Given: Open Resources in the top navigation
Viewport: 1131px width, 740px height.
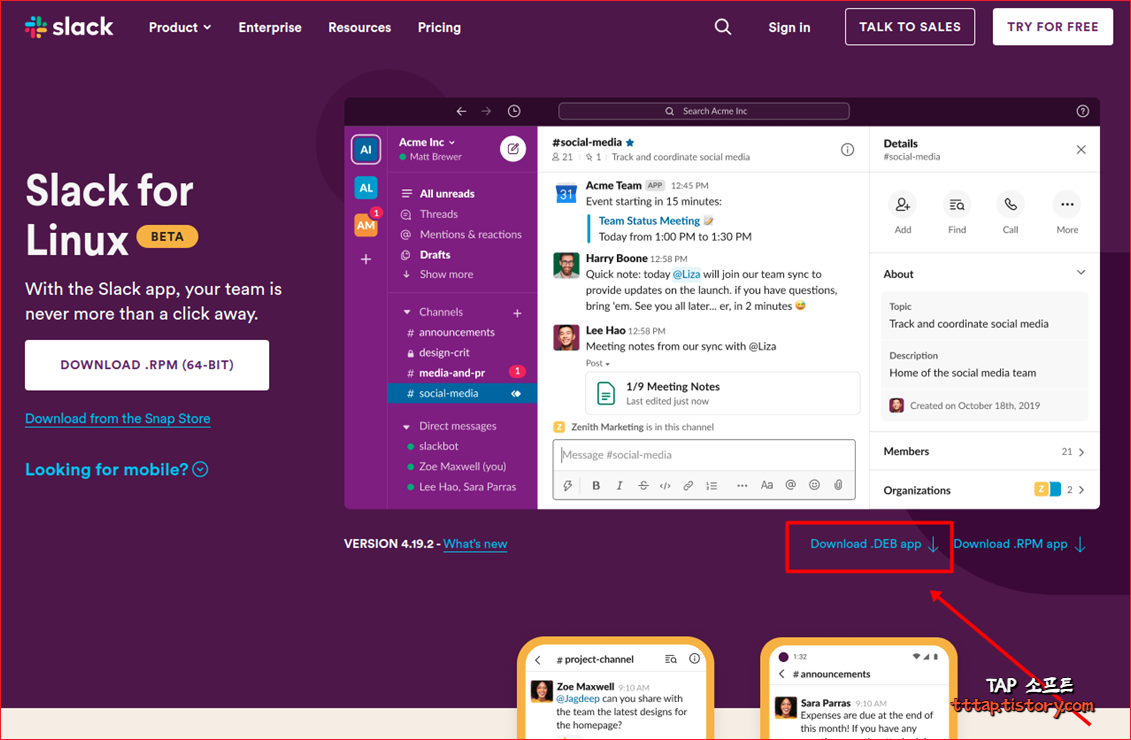Looking at the screenshot, I should pyautogui.click(x=359, y=27).
